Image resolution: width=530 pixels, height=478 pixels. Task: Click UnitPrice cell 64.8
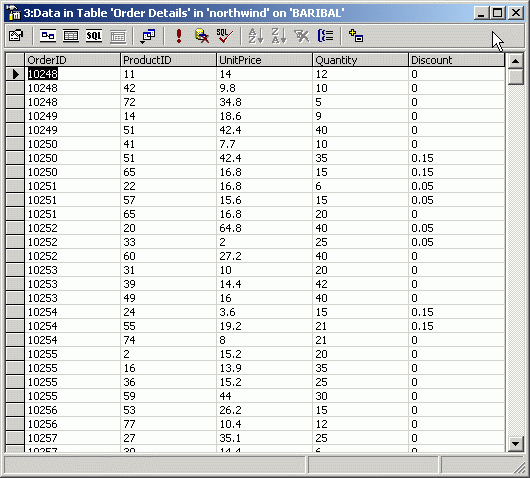pyautogui.click(x=264, y=228)
